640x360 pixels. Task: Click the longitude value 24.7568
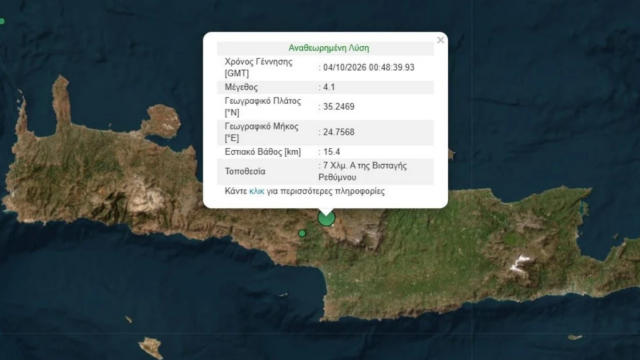coord(339,132)
